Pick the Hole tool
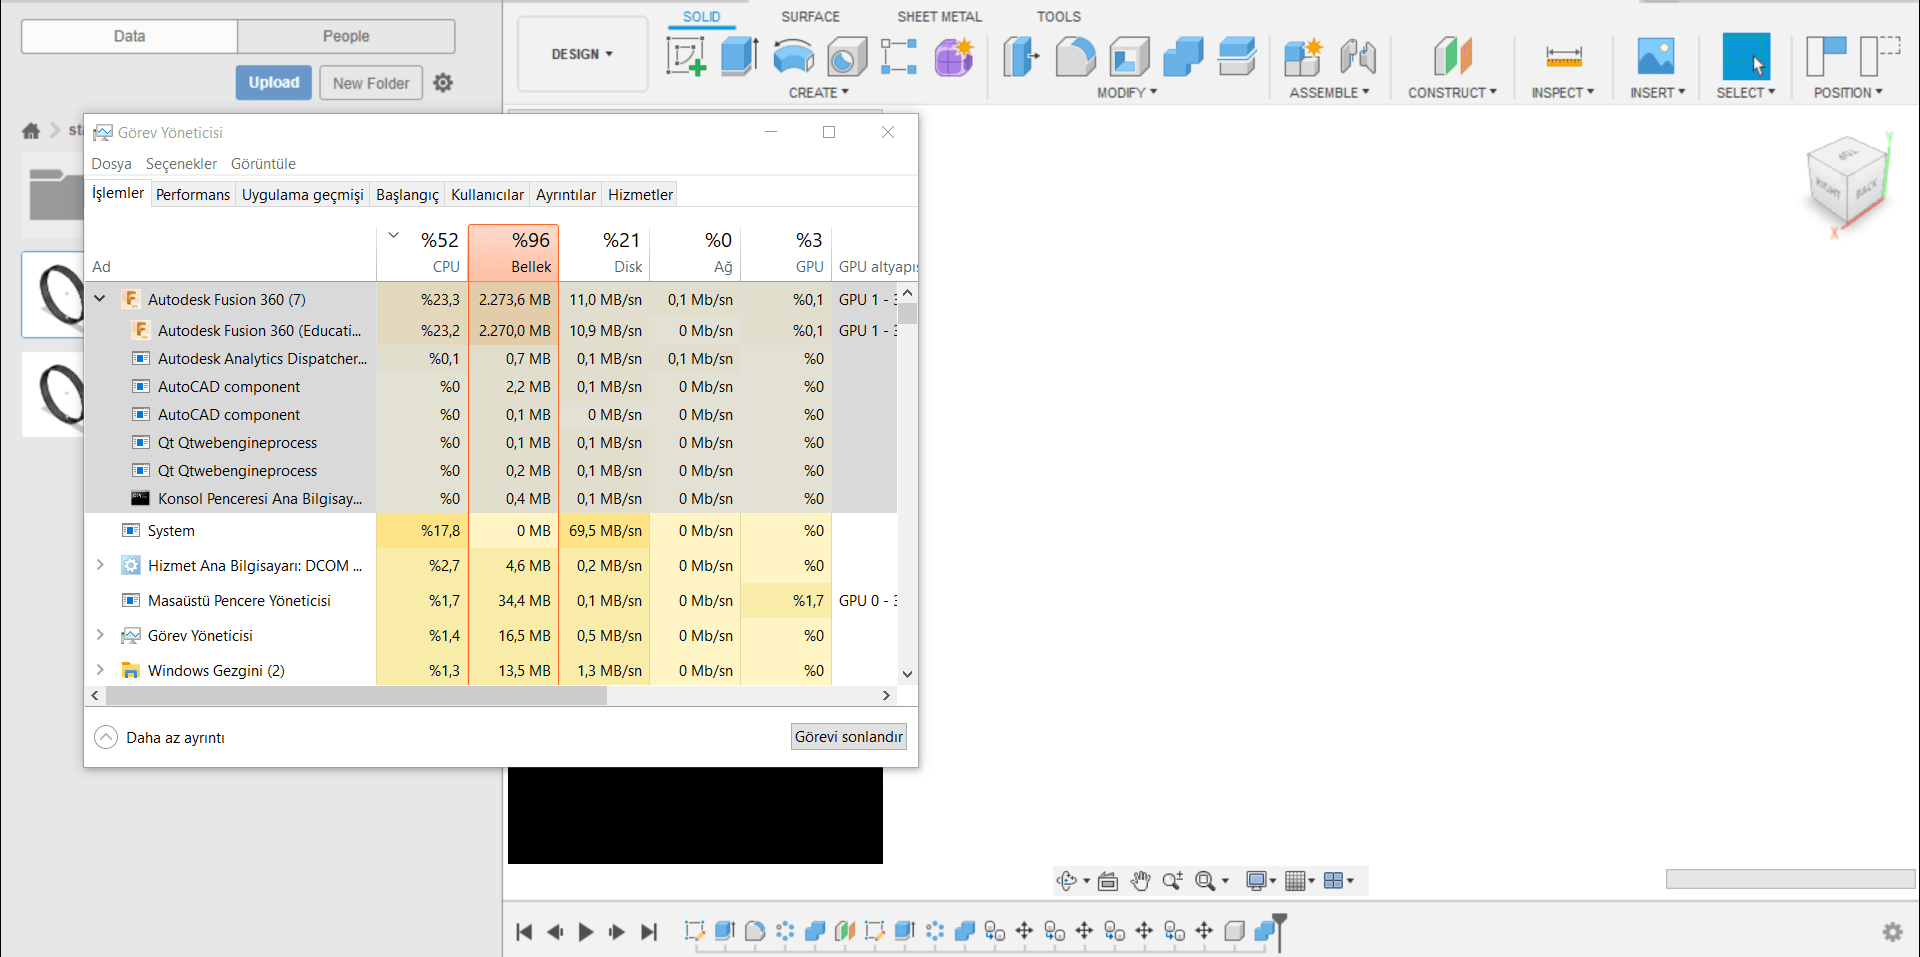Image resolution: width=1920 pixels, height=957 pixels. (847, 56)
